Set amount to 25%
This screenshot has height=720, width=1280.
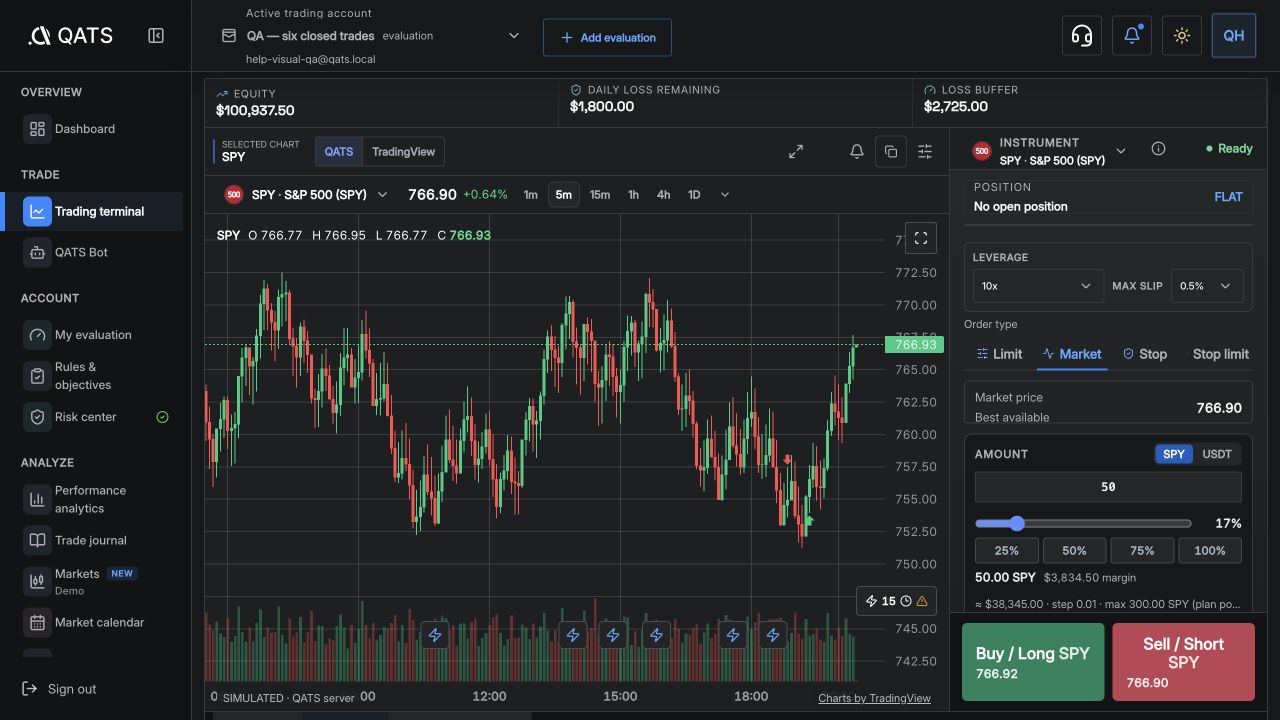tap(1007, 551)
